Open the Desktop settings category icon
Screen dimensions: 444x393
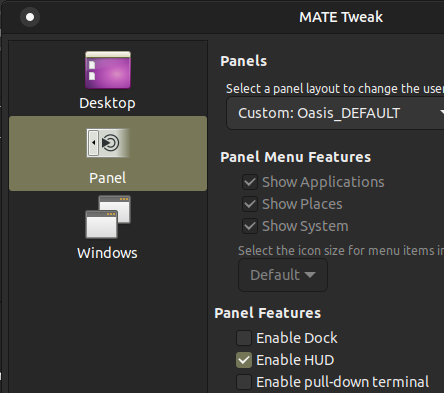[108, 70]
